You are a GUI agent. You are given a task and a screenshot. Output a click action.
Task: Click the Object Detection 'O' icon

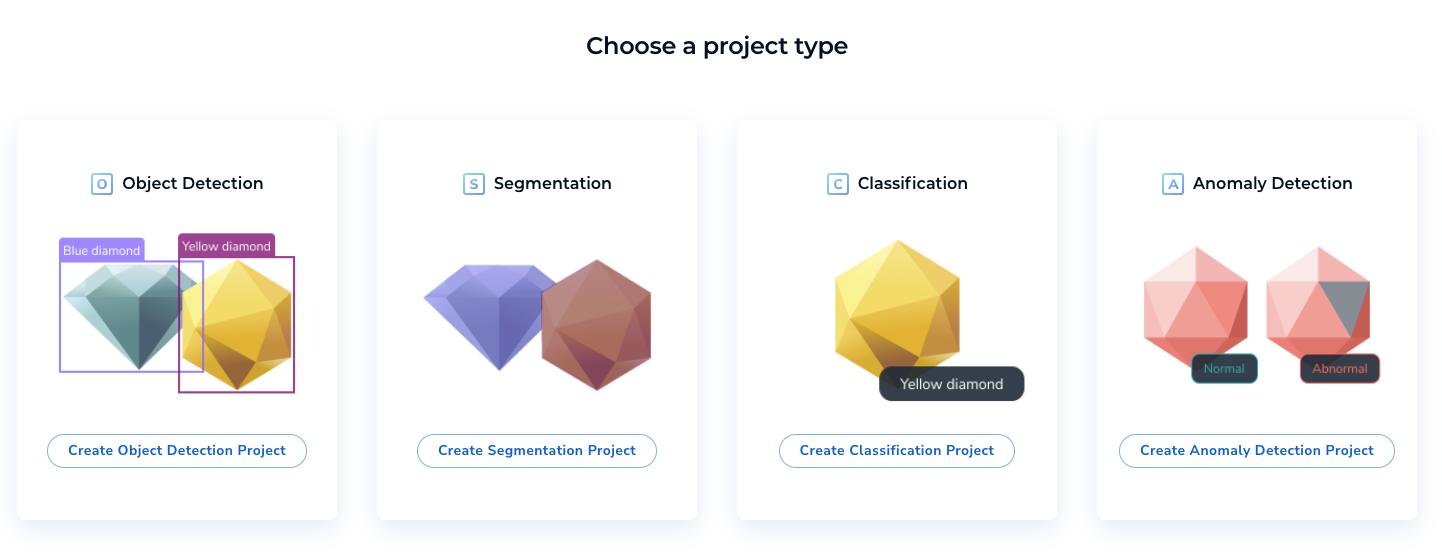pos(101,184)
